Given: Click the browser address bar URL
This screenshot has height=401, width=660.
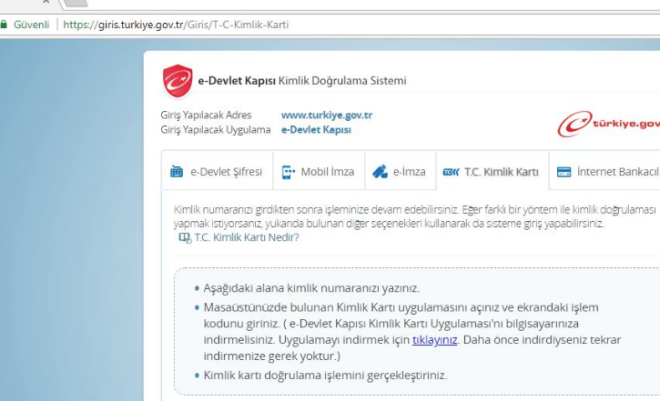Looking at the screenshot, I should (x=176, y=24).
